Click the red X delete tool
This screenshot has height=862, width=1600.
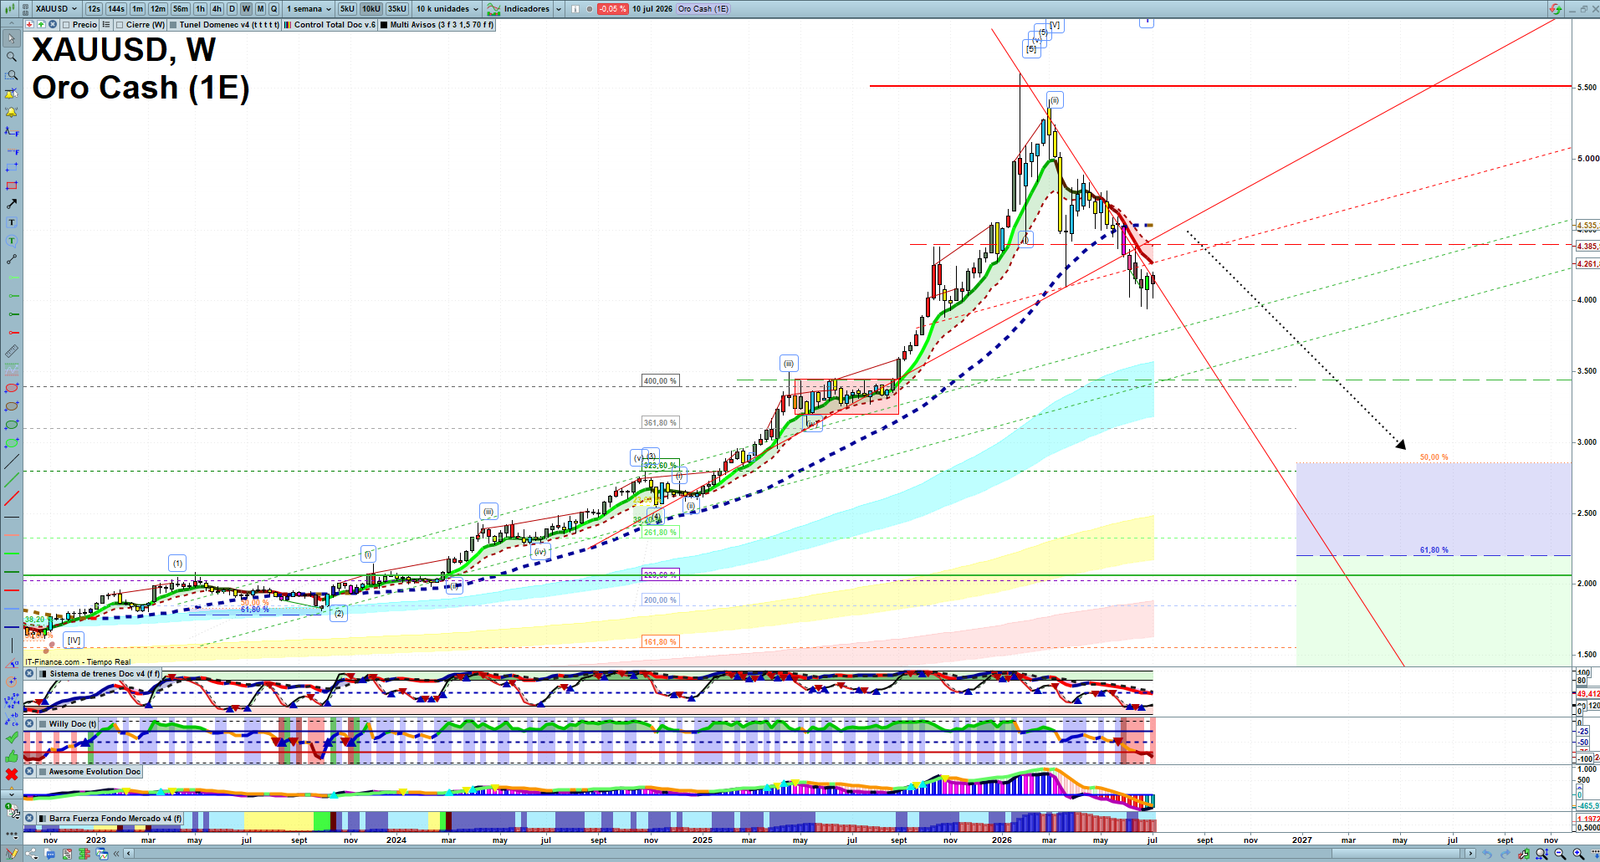tap(11, 774)
